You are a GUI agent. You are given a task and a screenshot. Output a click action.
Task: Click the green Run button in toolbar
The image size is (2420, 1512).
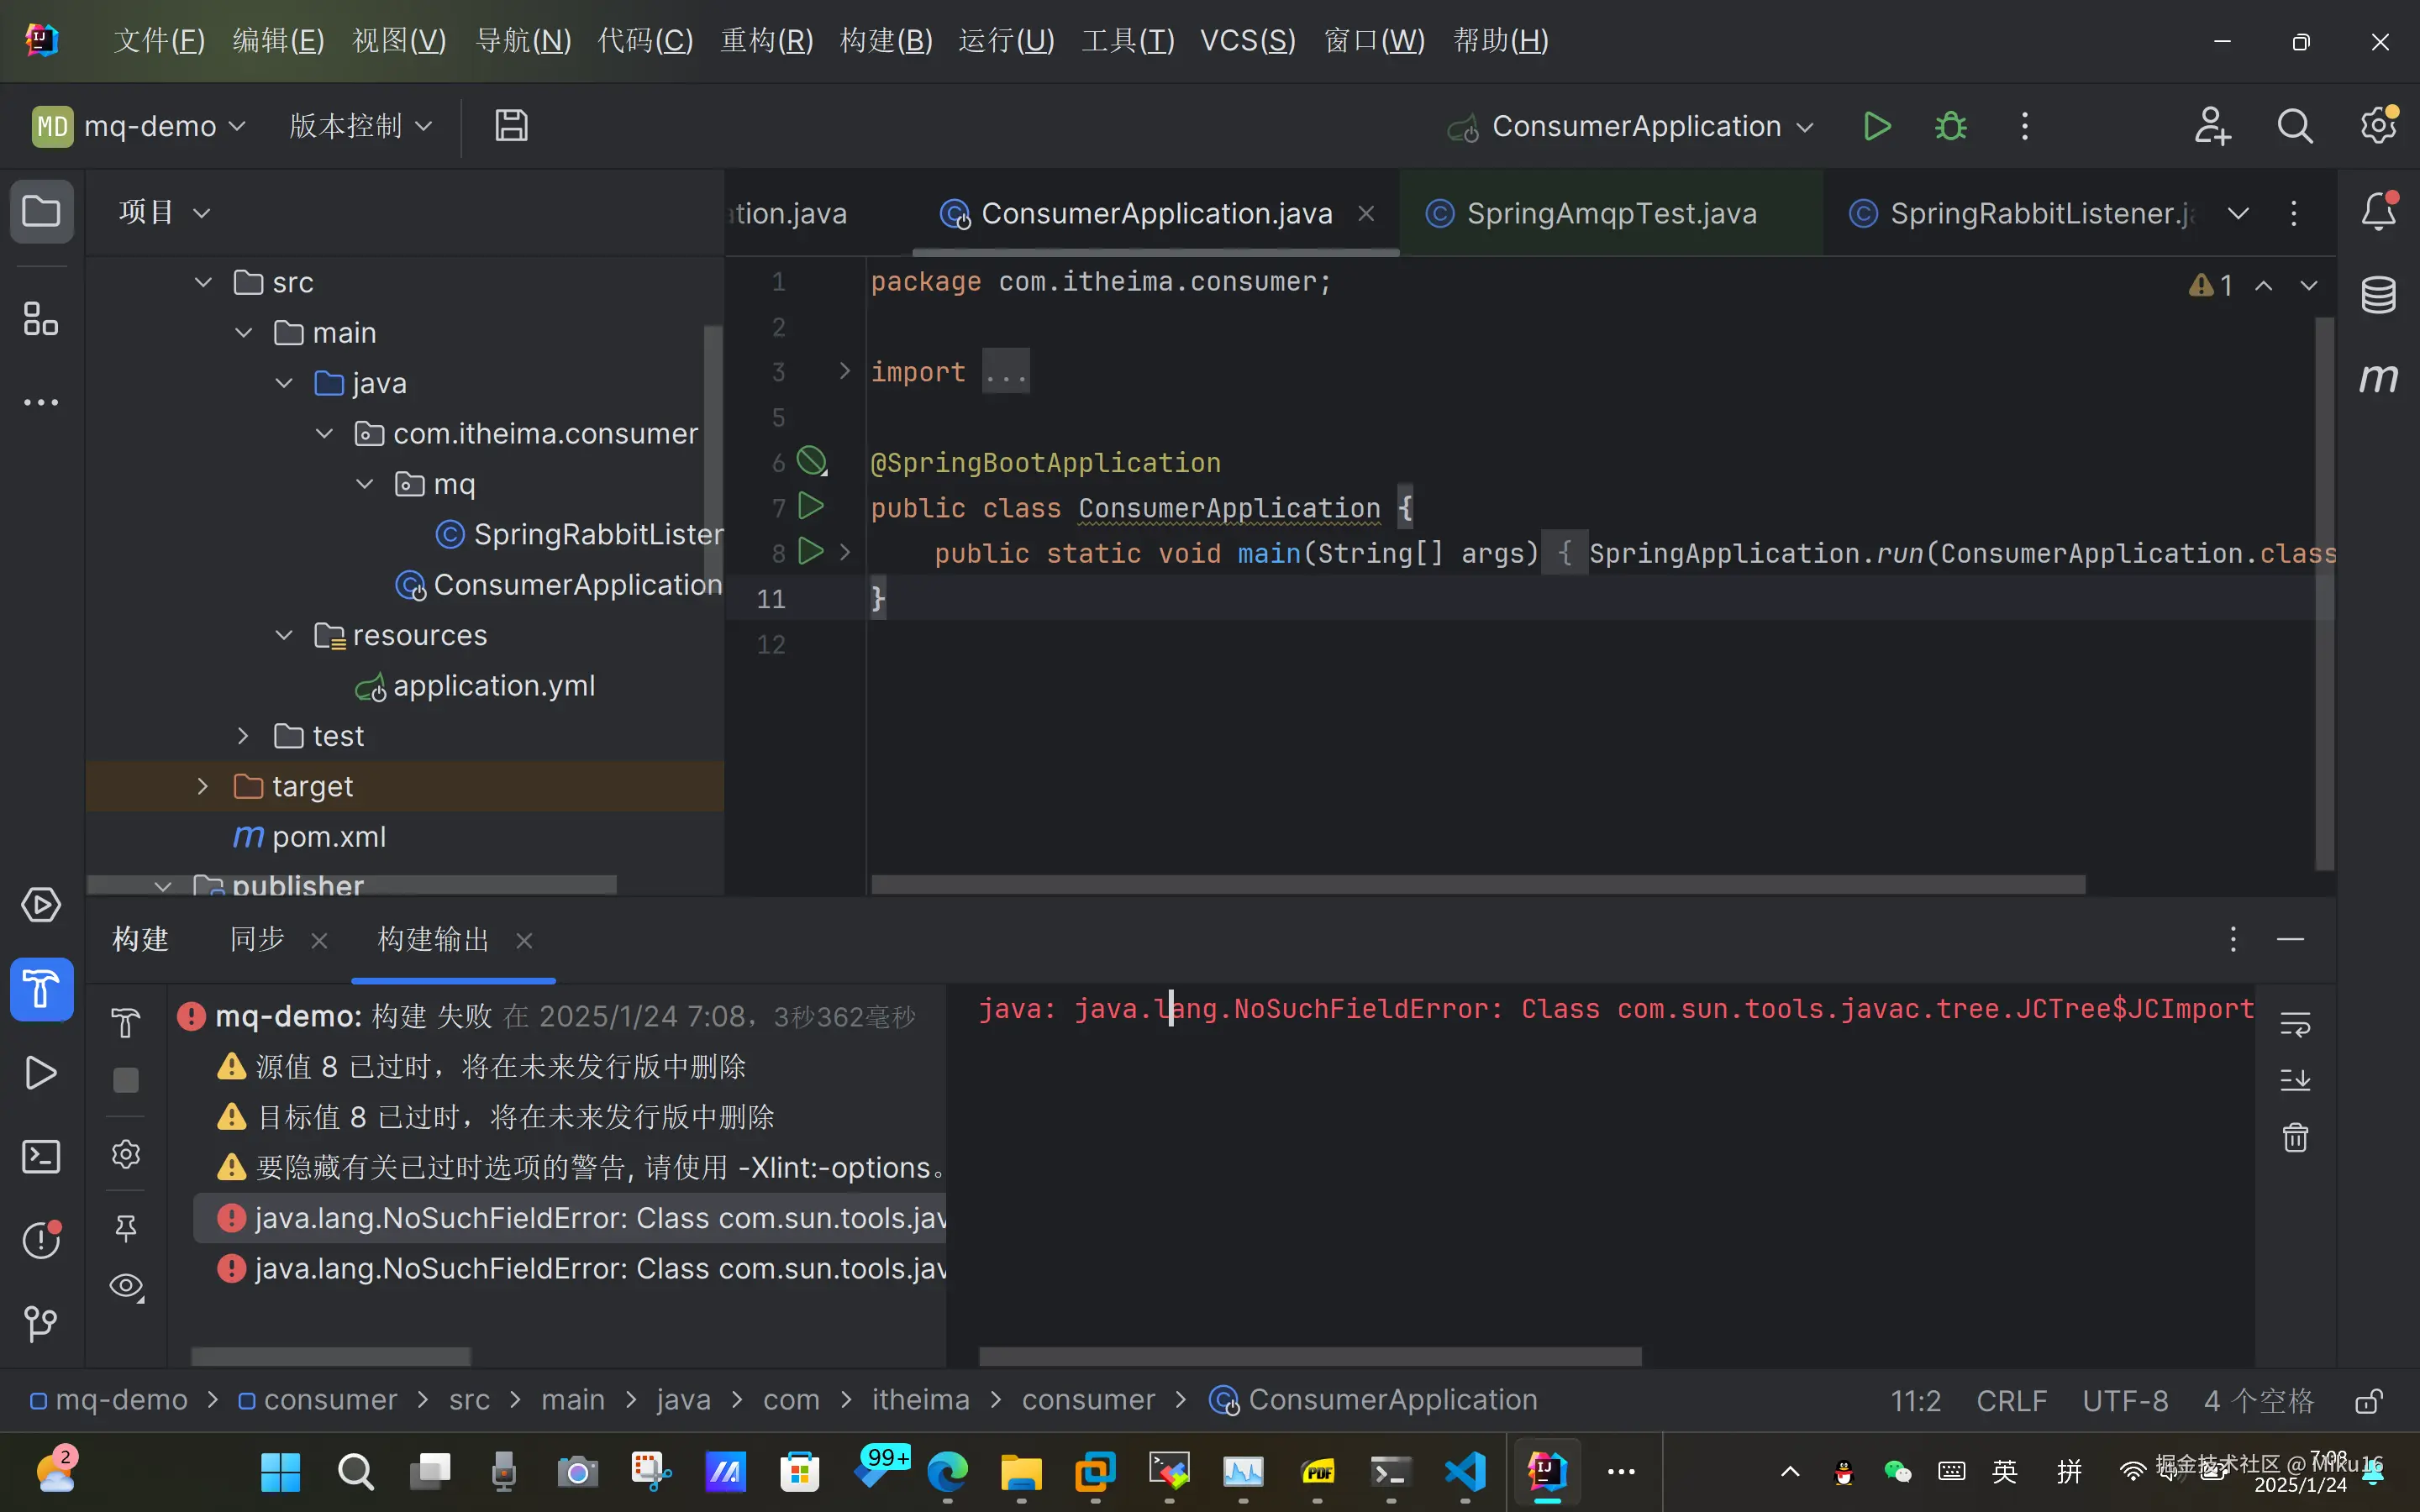[x=1877, y=127]
